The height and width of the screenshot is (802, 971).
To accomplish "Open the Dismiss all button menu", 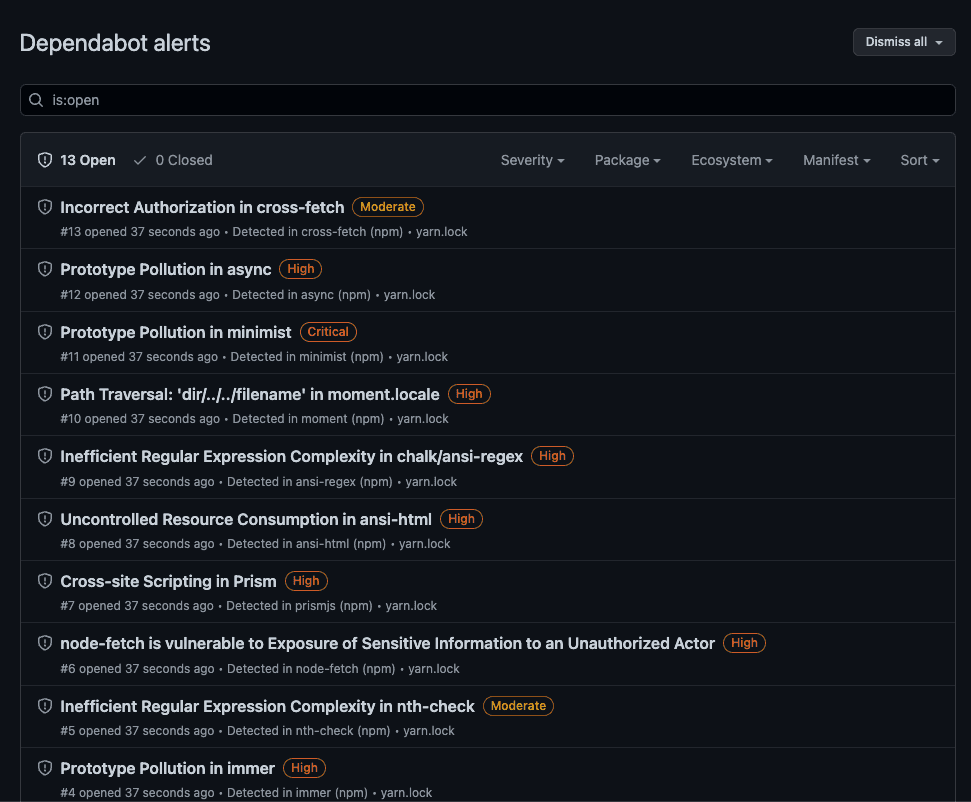I will coord(903,42).
